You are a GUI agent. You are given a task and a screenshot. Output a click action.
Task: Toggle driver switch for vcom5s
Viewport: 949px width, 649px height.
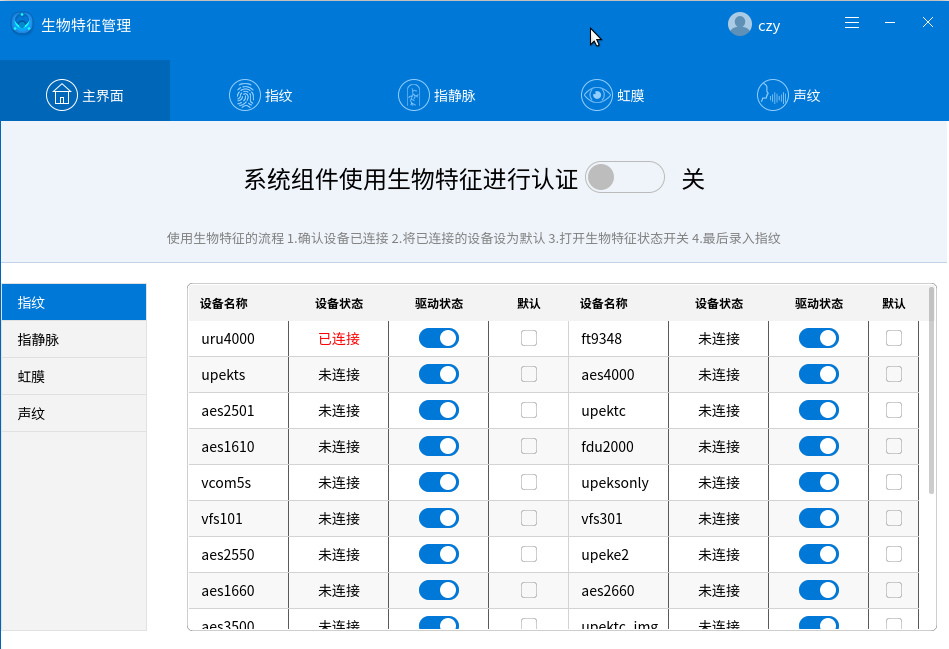[x=439, y=482]
